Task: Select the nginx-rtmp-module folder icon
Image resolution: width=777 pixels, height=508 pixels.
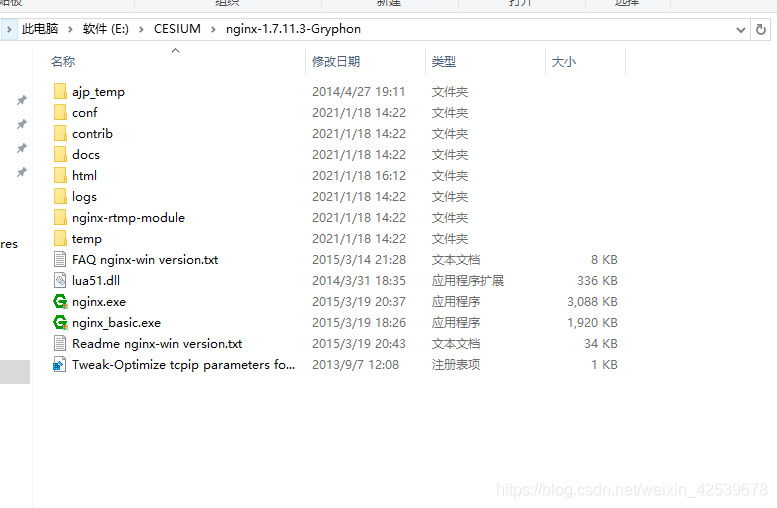Action: [x=60, y=218]
